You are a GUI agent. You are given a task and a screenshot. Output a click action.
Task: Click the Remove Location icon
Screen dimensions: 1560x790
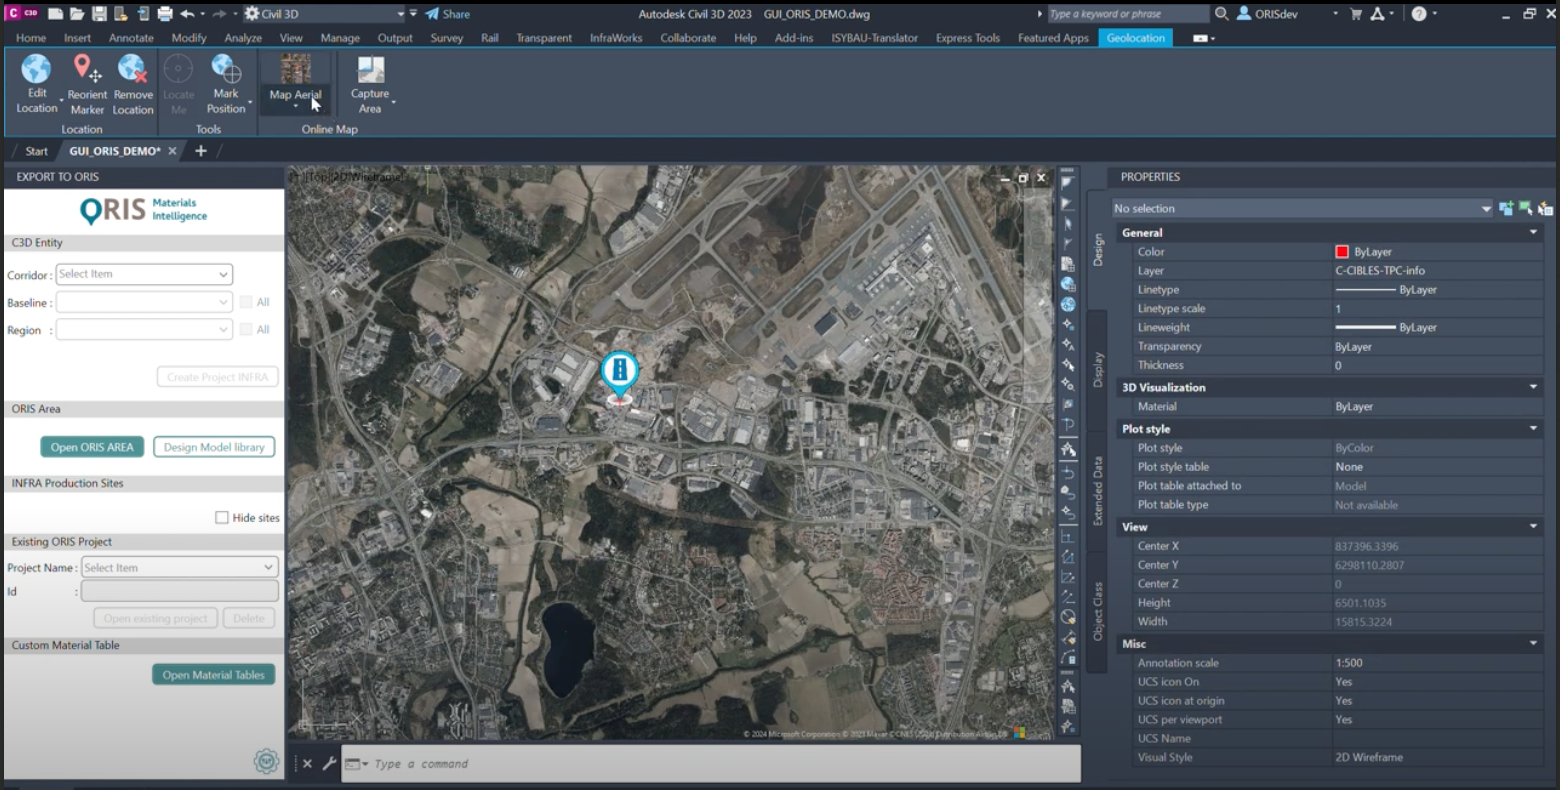[132, 69]
